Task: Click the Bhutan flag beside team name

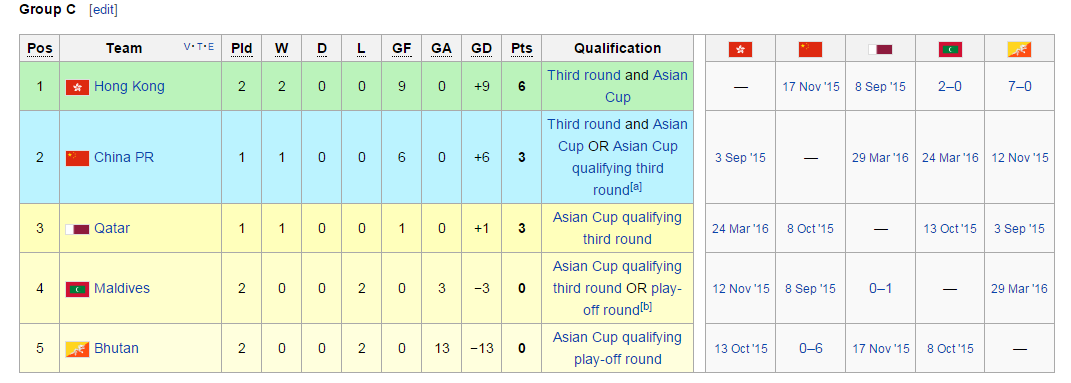Action: [77, 349]
